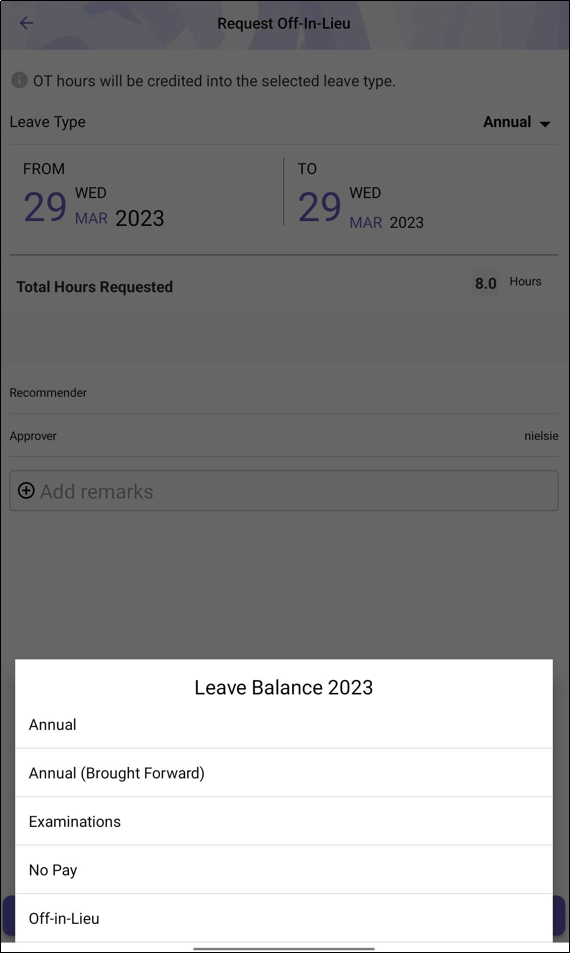Click the TO year 2023 text
Viewport: 571px width, 954px height.
(407, 223)
